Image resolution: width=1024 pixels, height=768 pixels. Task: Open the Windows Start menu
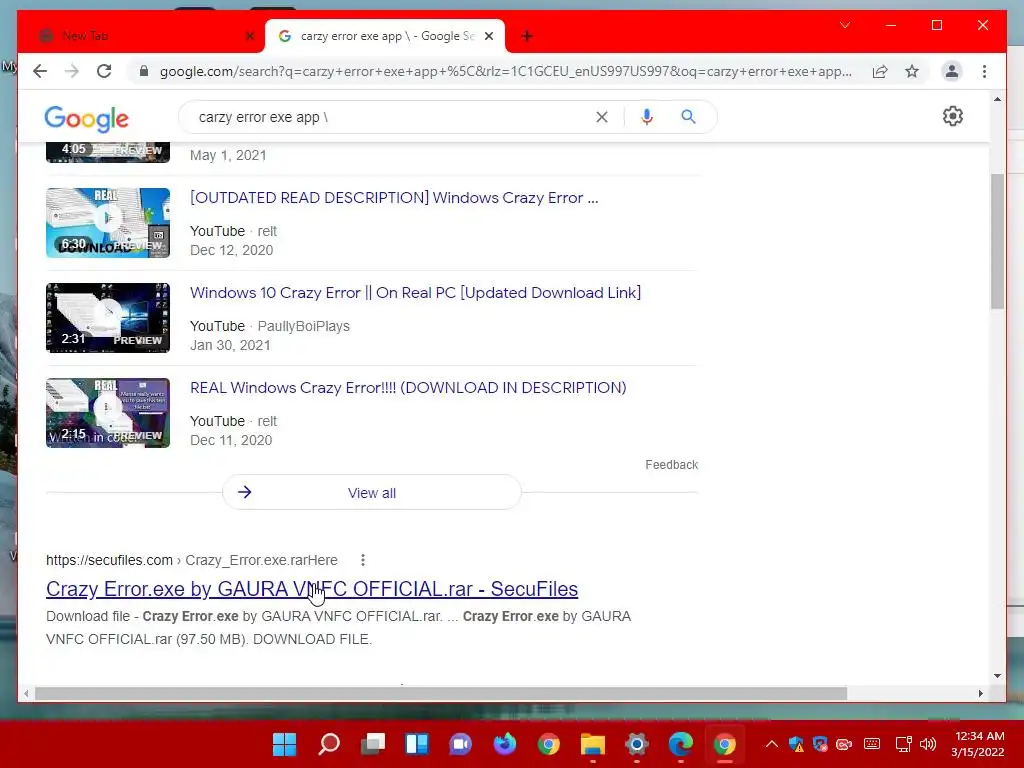click(284, 744)
